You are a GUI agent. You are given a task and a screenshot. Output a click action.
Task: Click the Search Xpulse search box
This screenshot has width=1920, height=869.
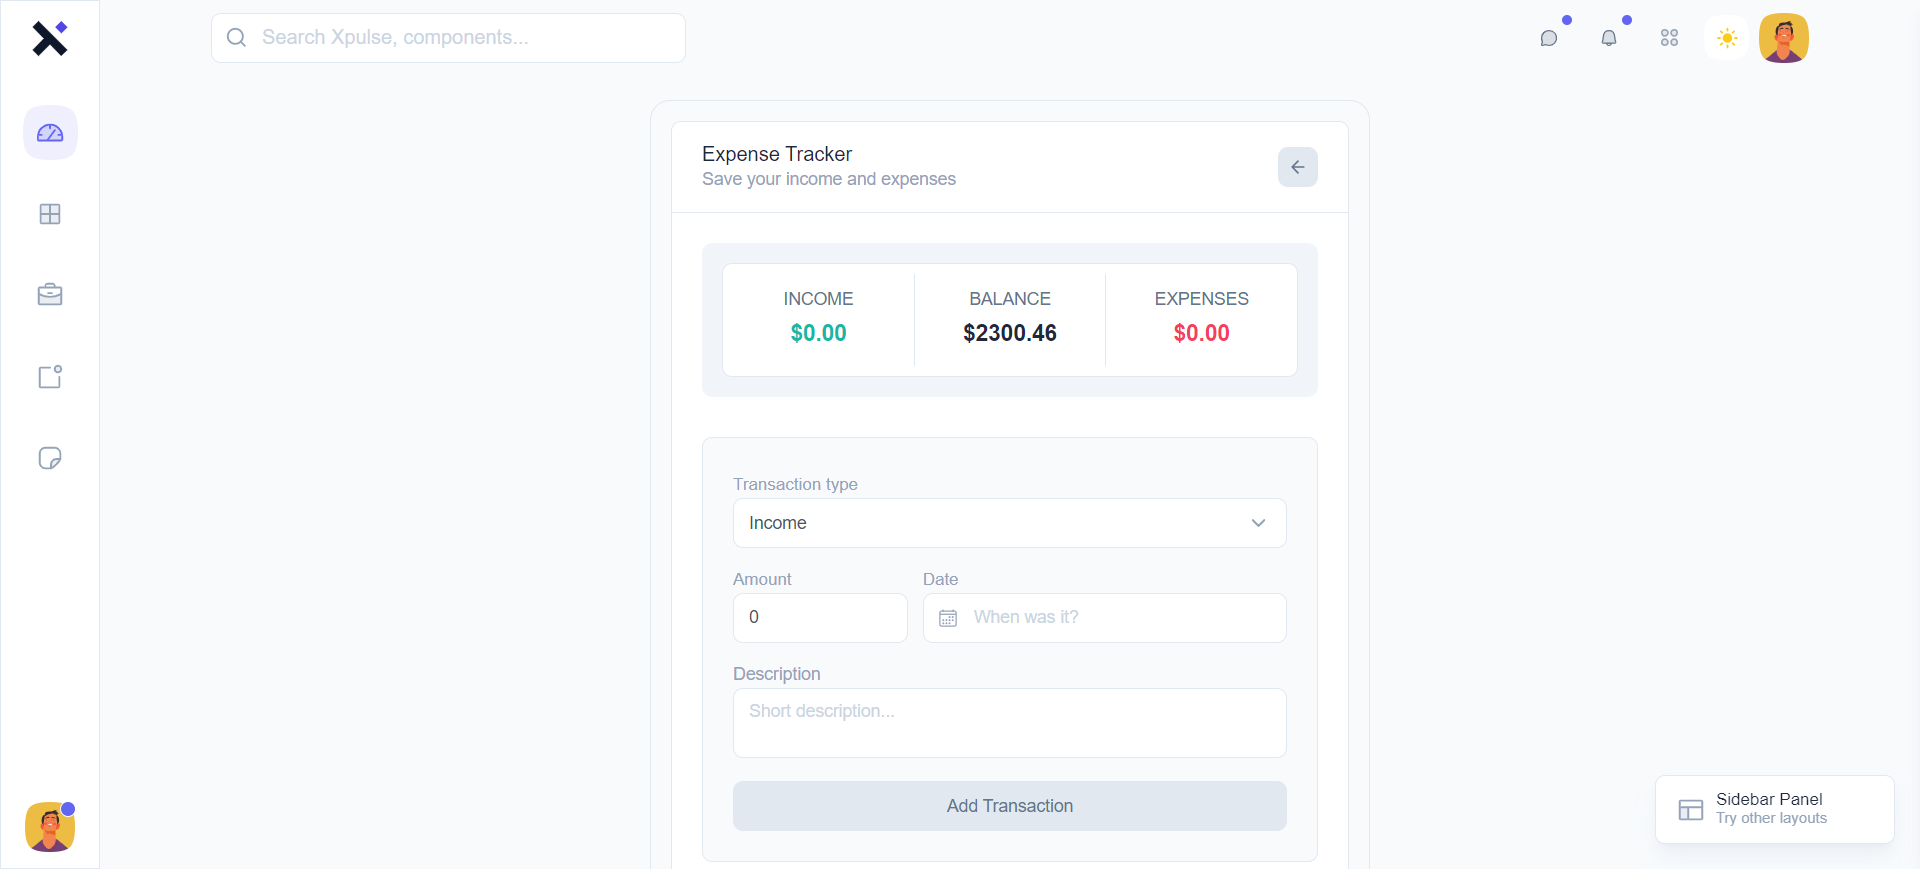click(x=448, y=38)
